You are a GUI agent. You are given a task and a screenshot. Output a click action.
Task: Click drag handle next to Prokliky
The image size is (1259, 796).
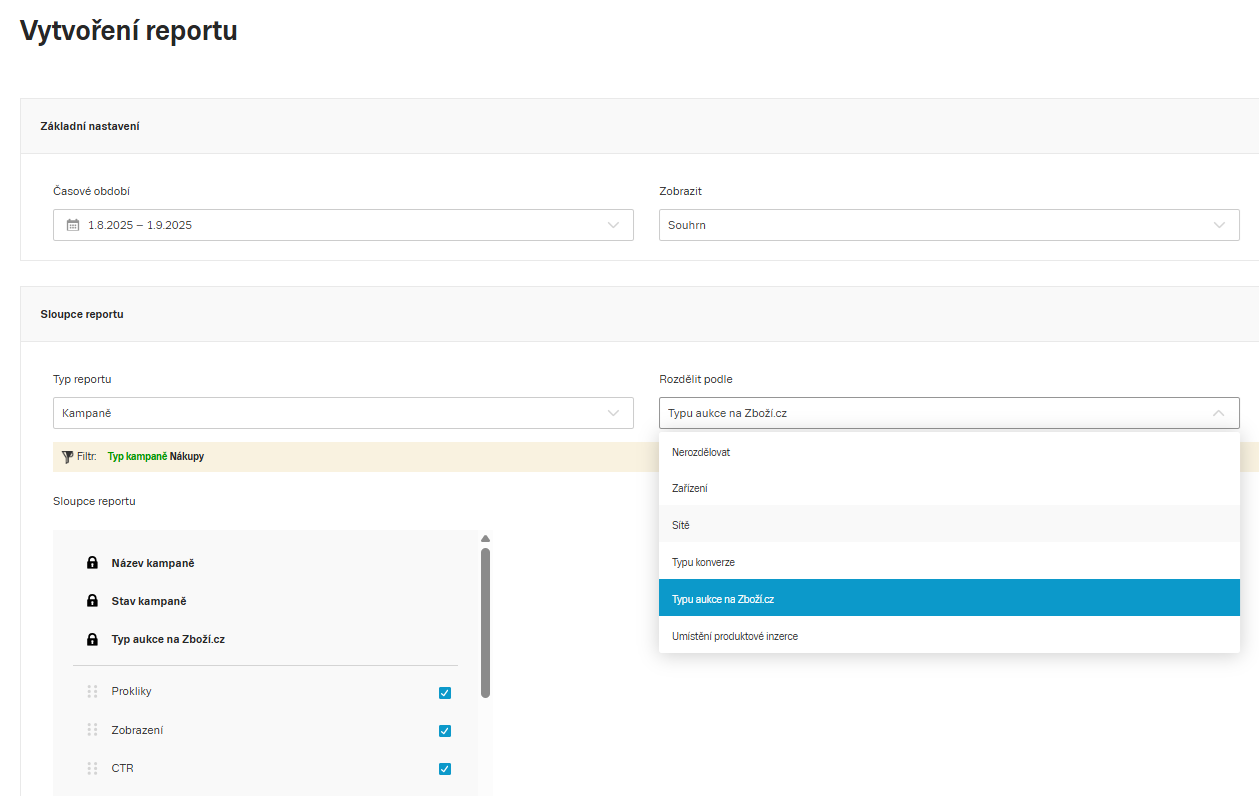click(92, 692)
